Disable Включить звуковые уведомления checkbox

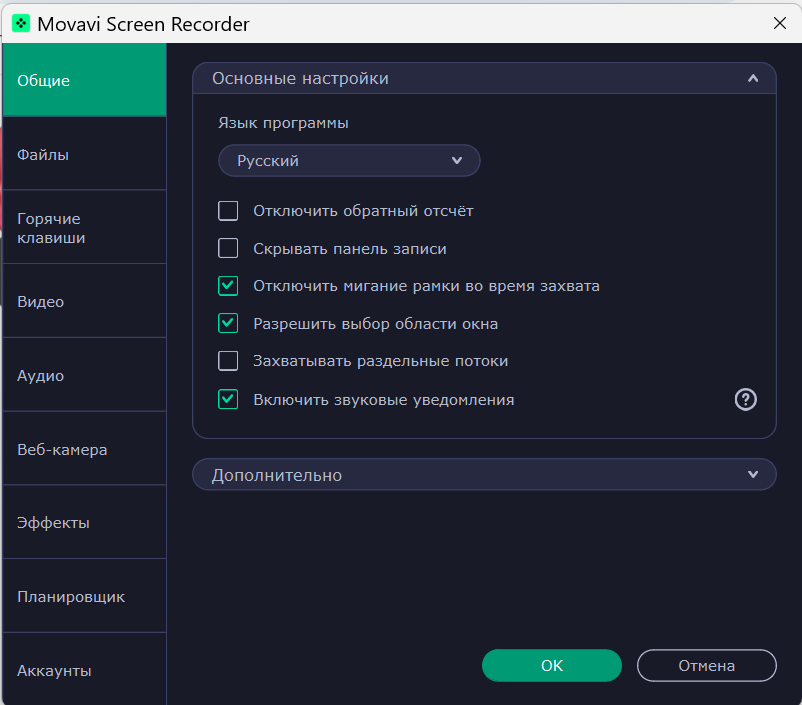(x=228, y=400)
